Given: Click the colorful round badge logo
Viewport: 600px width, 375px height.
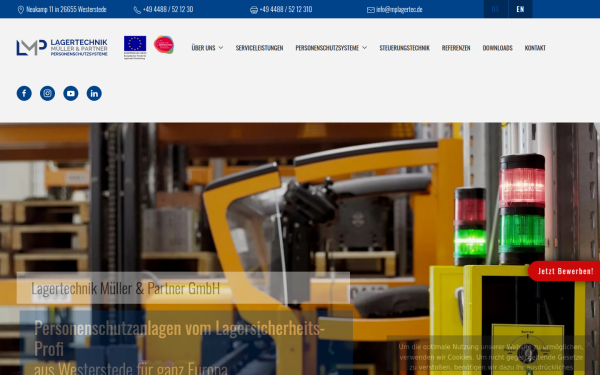Looking at the screenshot, I should coord(164,45).
